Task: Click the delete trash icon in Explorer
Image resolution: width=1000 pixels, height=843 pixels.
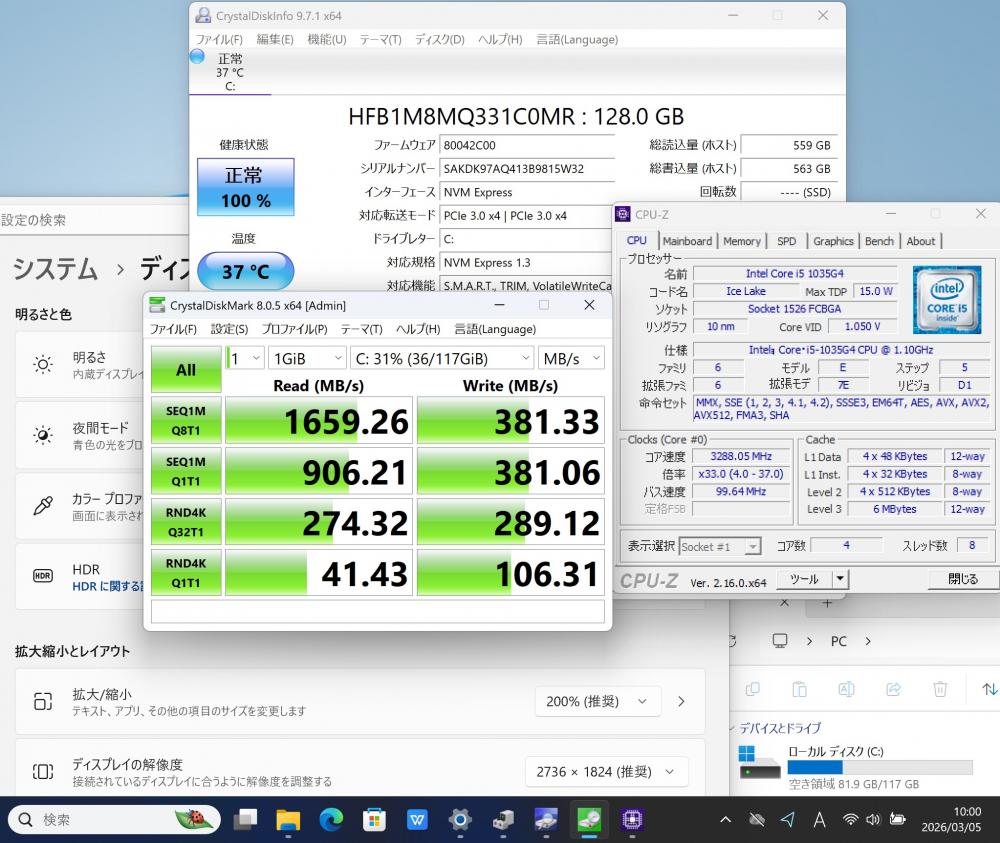Action: click(x=940, y=689)
